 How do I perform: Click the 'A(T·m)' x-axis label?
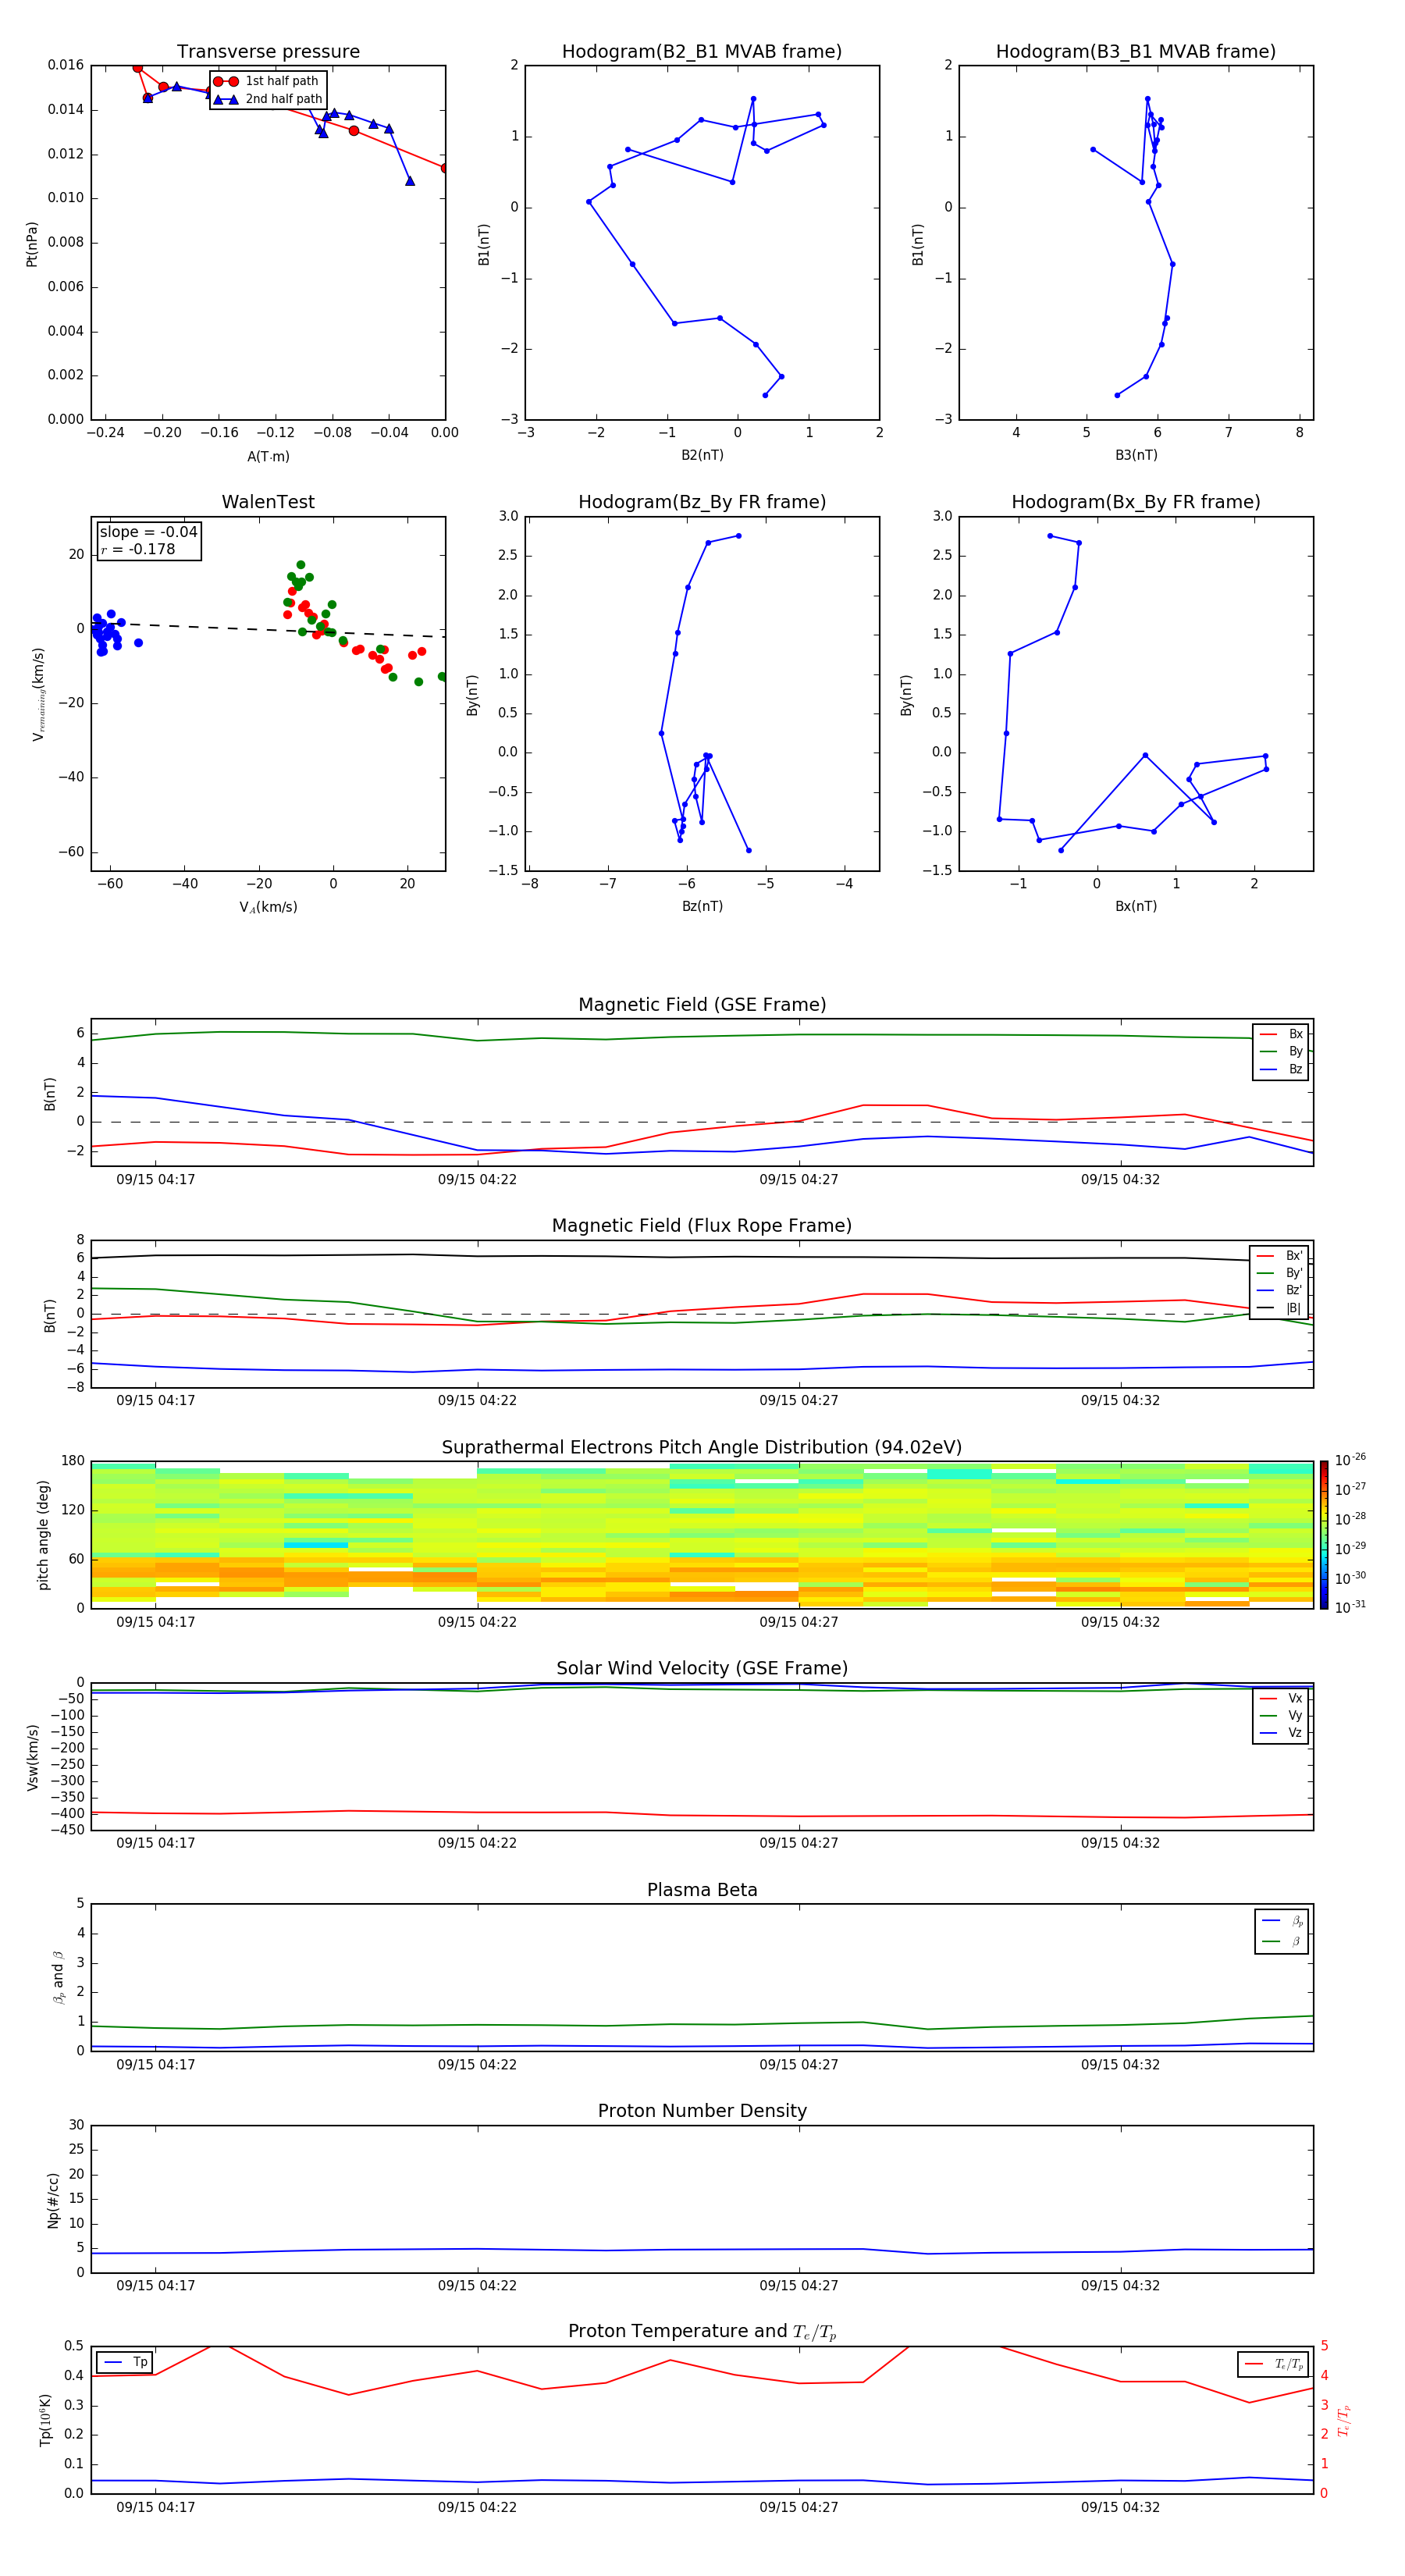click(268, 457)
